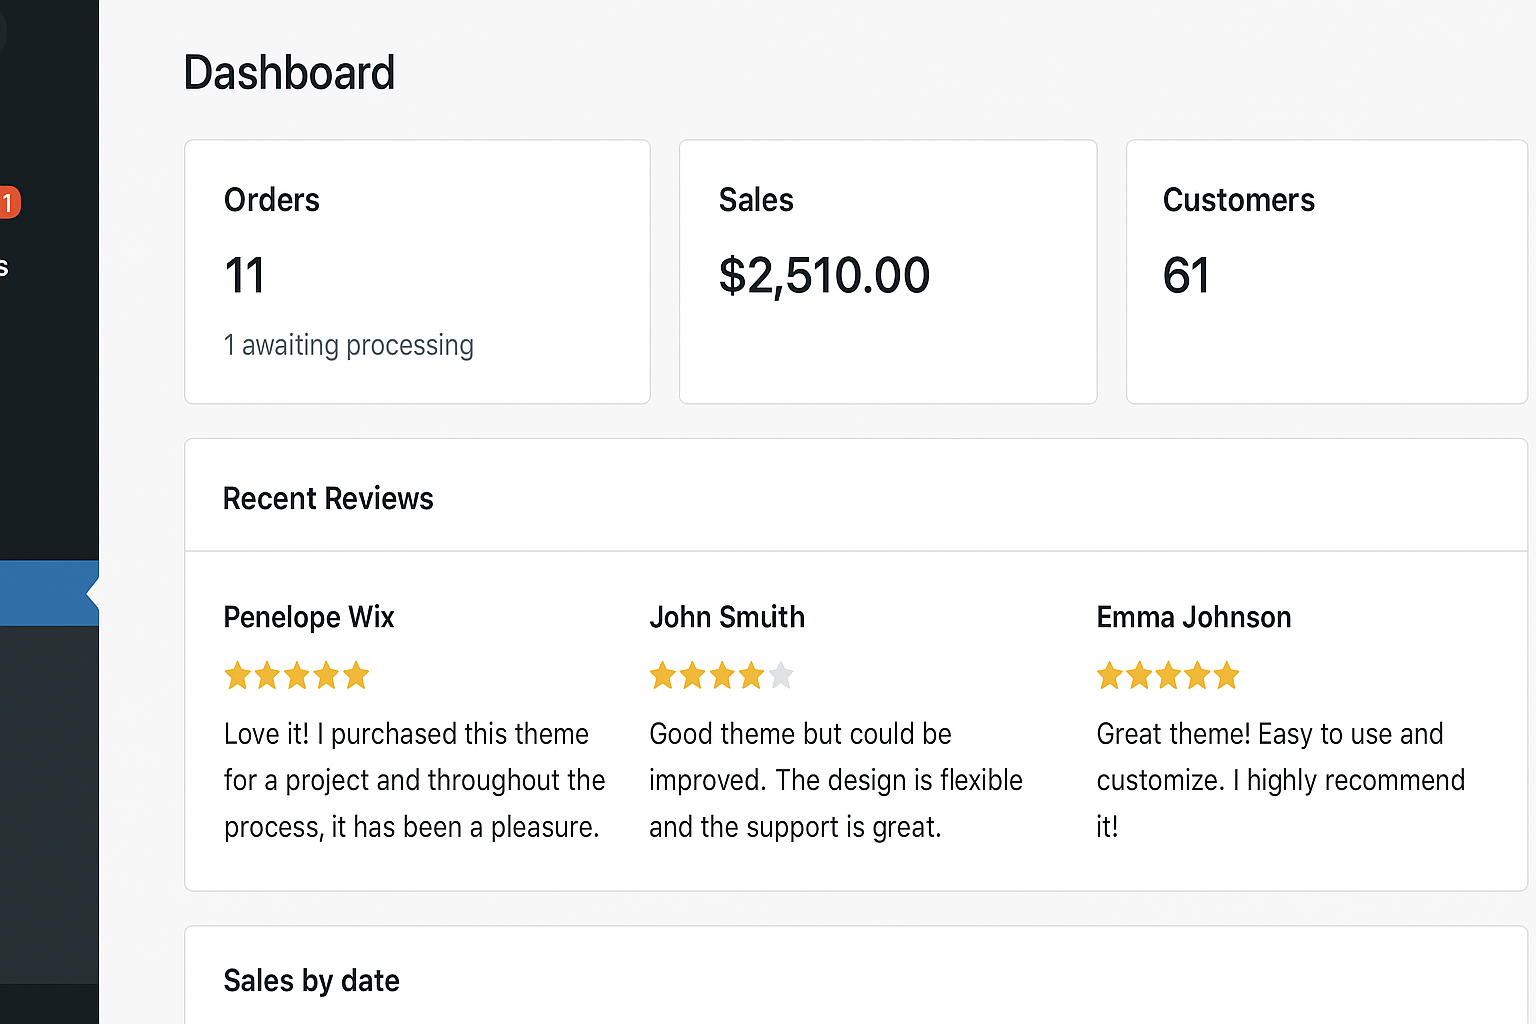Click John Smith's empty fifth star

pos(781,676)
